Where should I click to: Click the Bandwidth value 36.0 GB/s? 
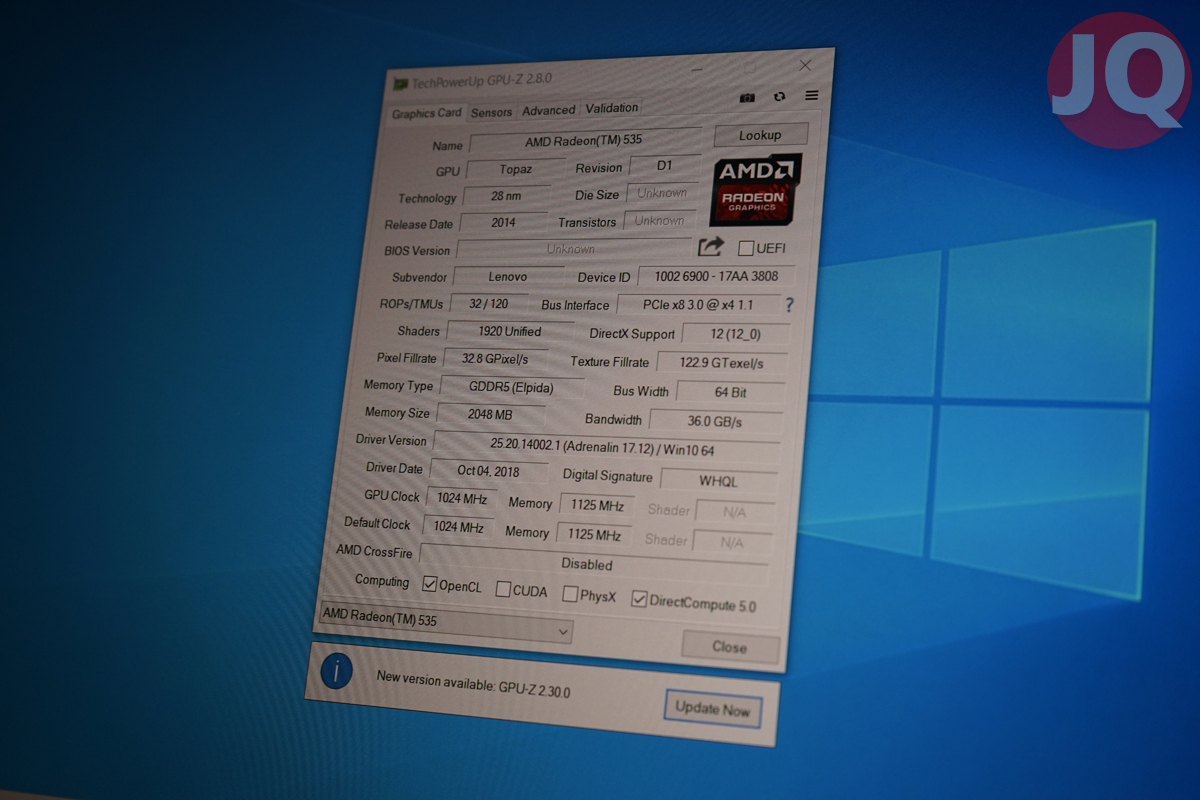716,421
